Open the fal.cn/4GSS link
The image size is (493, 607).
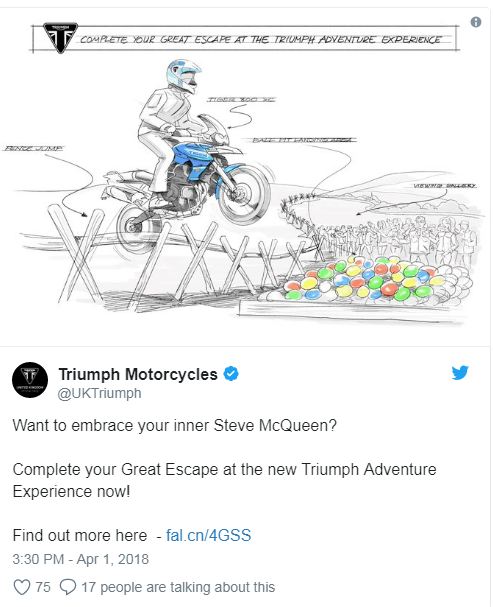208,535
